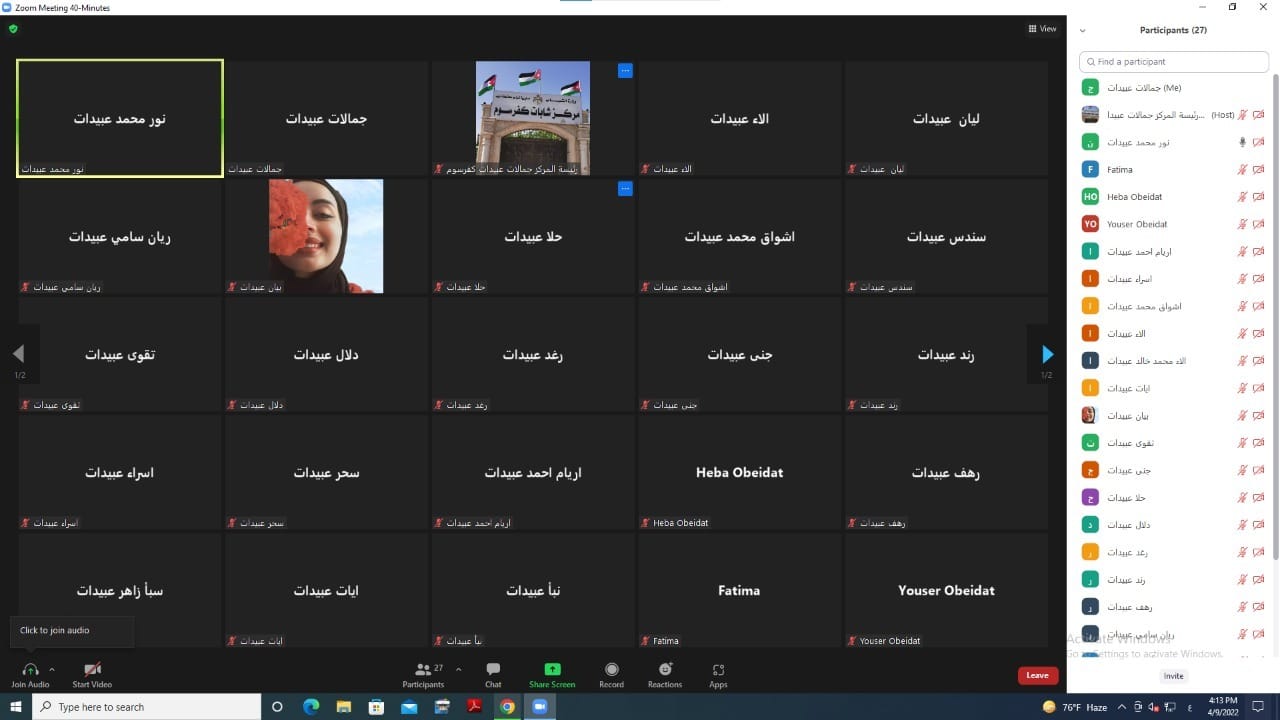This screenshot has width=1280, height=720.
Task: Click the Invite button
Action: coord(1173,676)
